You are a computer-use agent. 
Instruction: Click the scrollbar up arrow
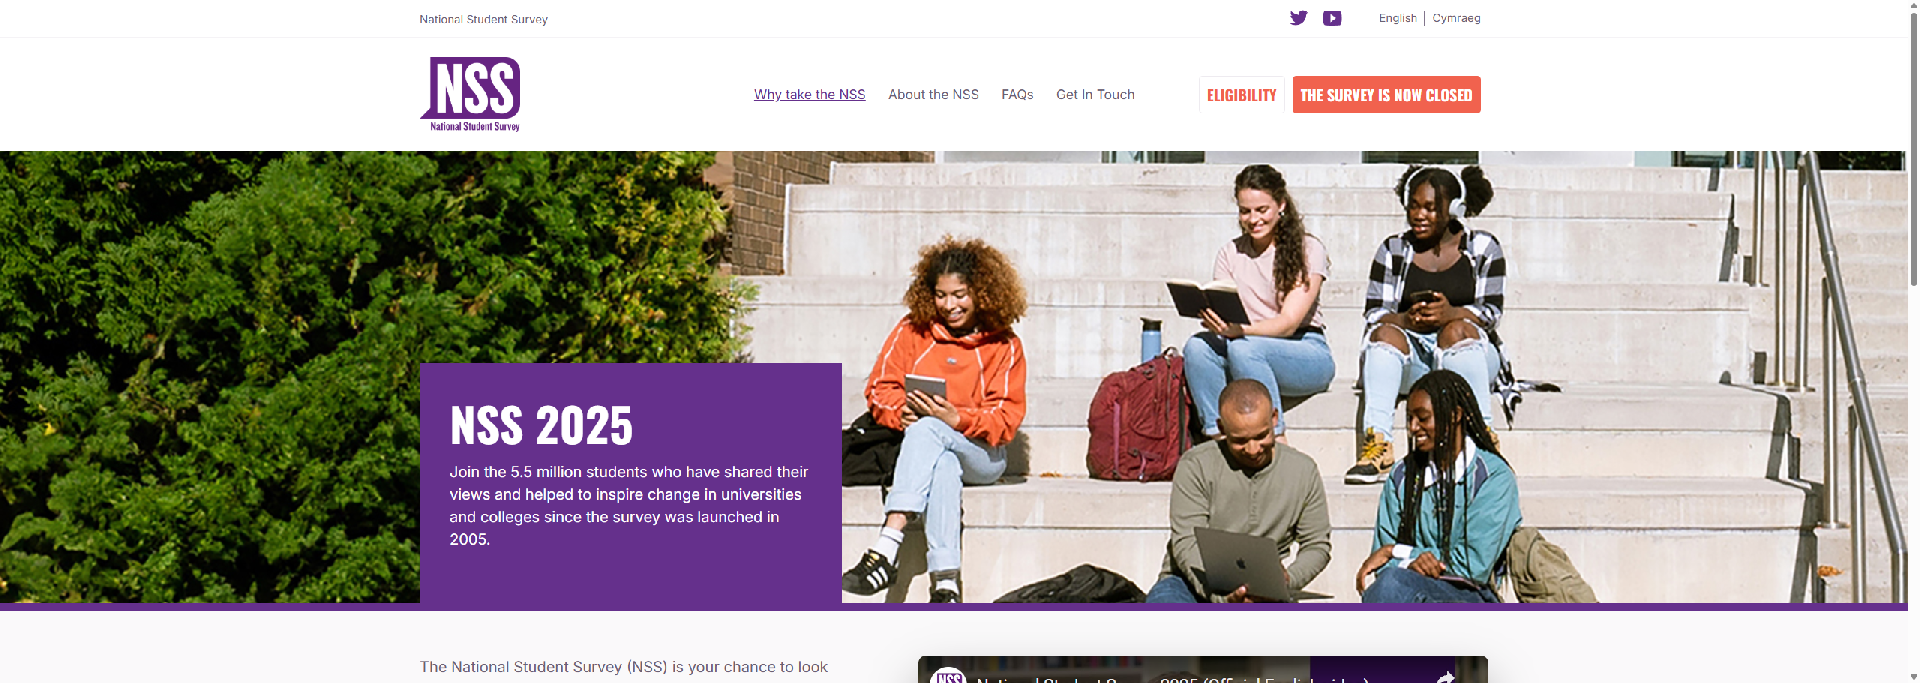tap(1913, 6)
